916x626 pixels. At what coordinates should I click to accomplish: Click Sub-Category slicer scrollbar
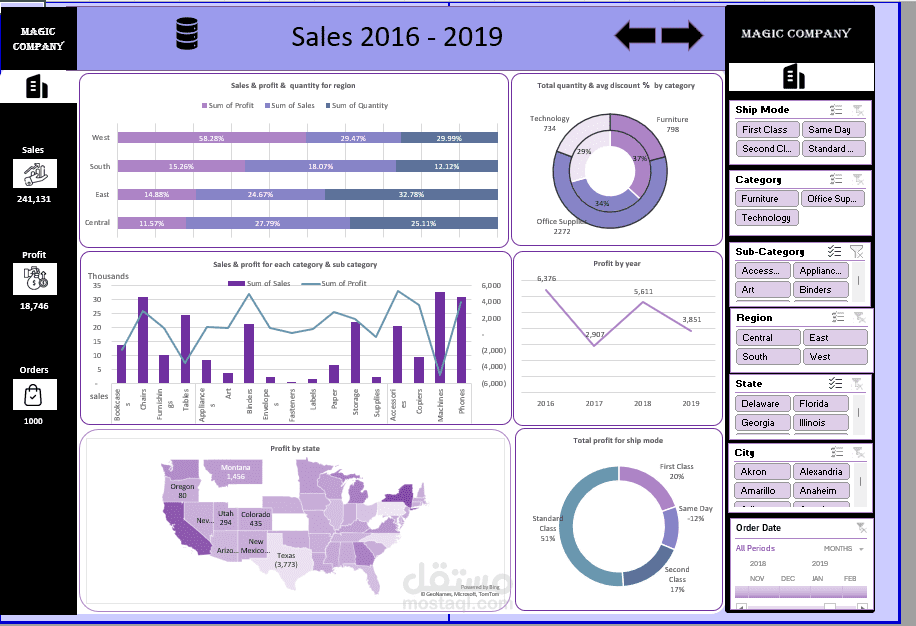point(858,281)
